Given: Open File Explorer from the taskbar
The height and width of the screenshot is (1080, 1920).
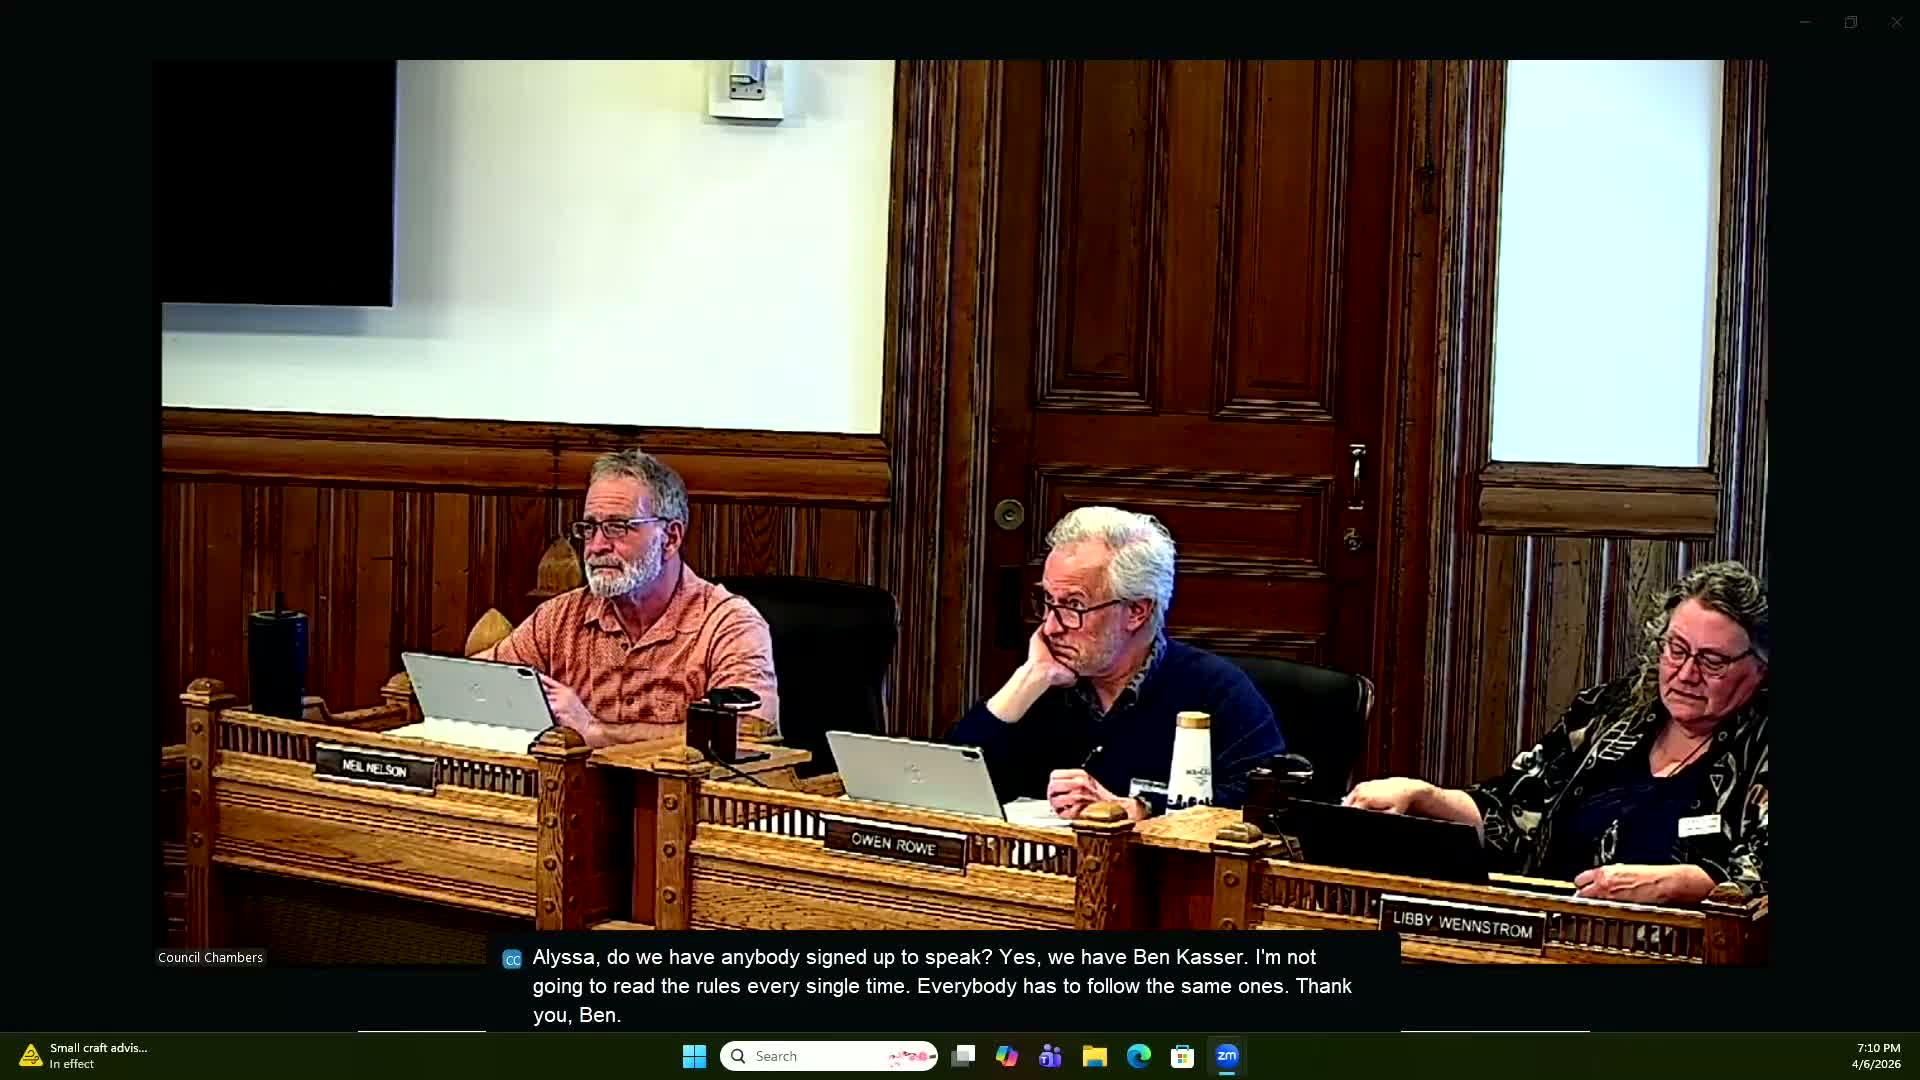Looking at the screenshot, I should click(1095, 1056).
